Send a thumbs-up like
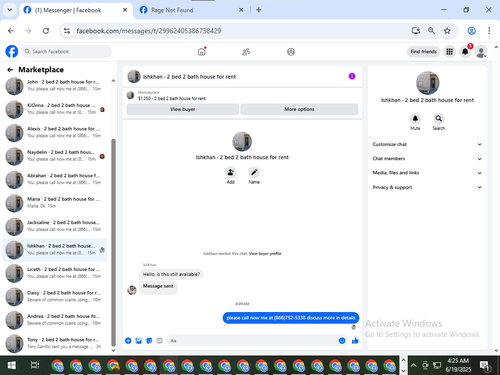The image size is (500, 375). coord(355,340)
